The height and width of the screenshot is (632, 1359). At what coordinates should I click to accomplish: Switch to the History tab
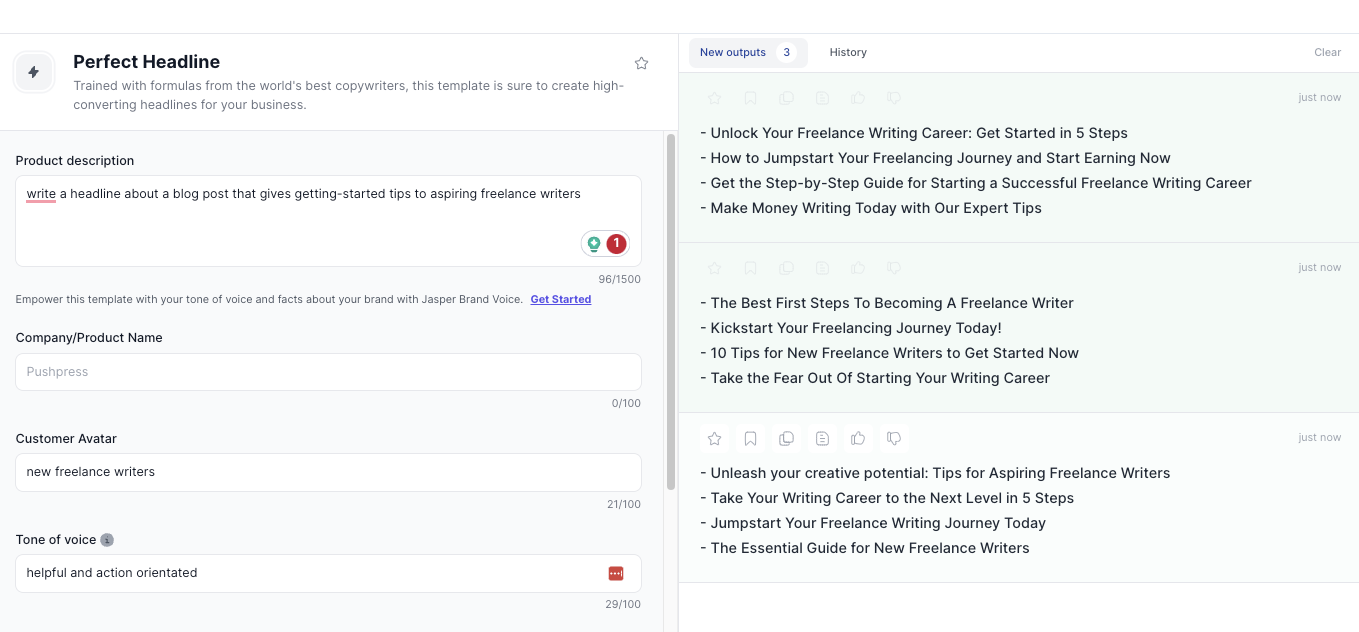coord(848,52)
